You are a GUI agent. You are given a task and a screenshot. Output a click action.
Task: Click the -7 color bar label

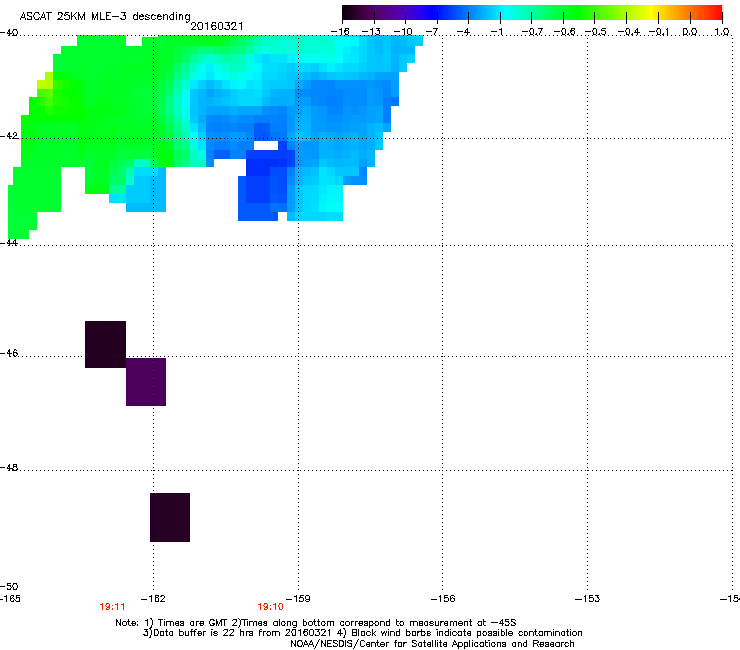[x=432, y=32]
